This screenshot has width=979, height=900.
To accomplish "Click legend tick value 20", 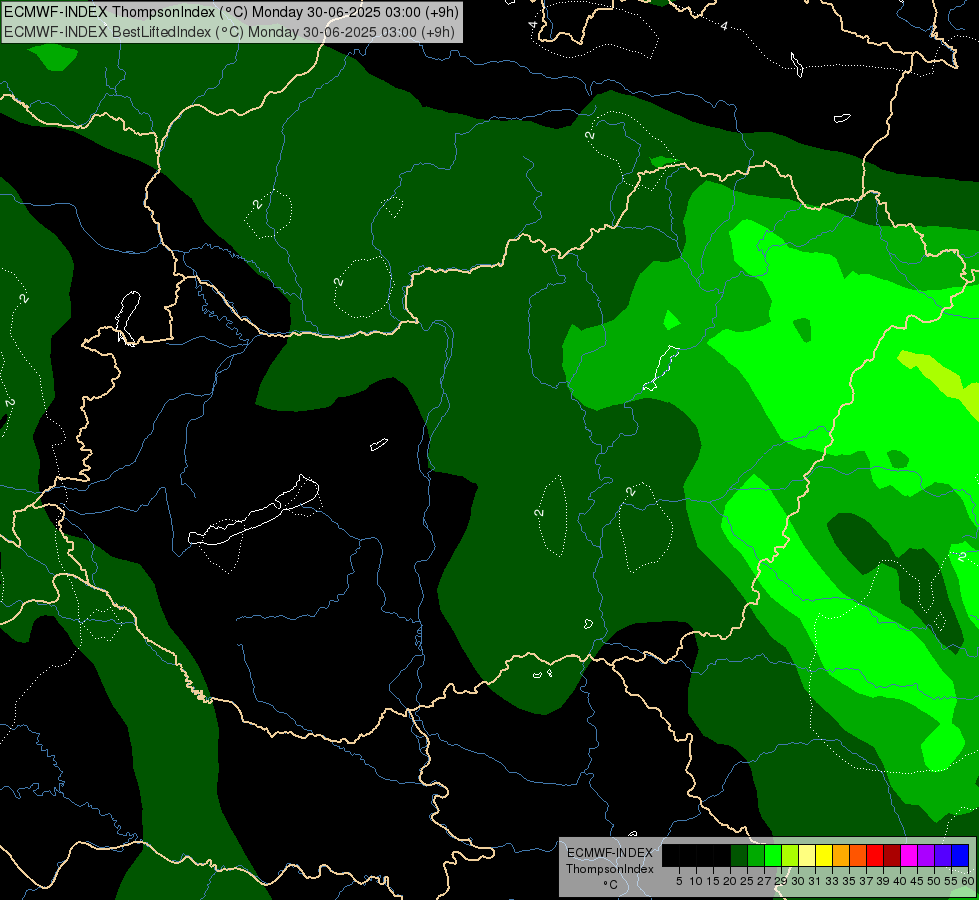I will tap(730, 881).
